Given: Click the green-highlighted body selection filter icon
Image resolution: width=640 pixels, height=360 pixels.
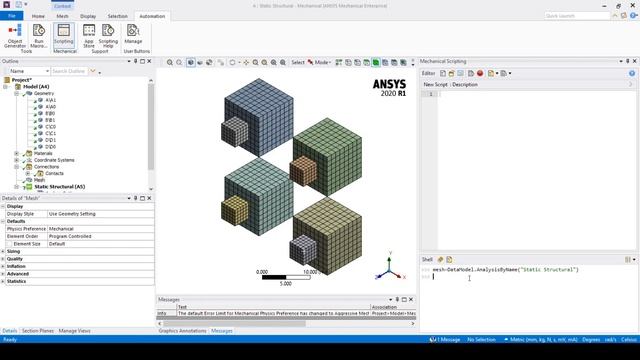Looking at the screenshot, I should pos(376,62).
